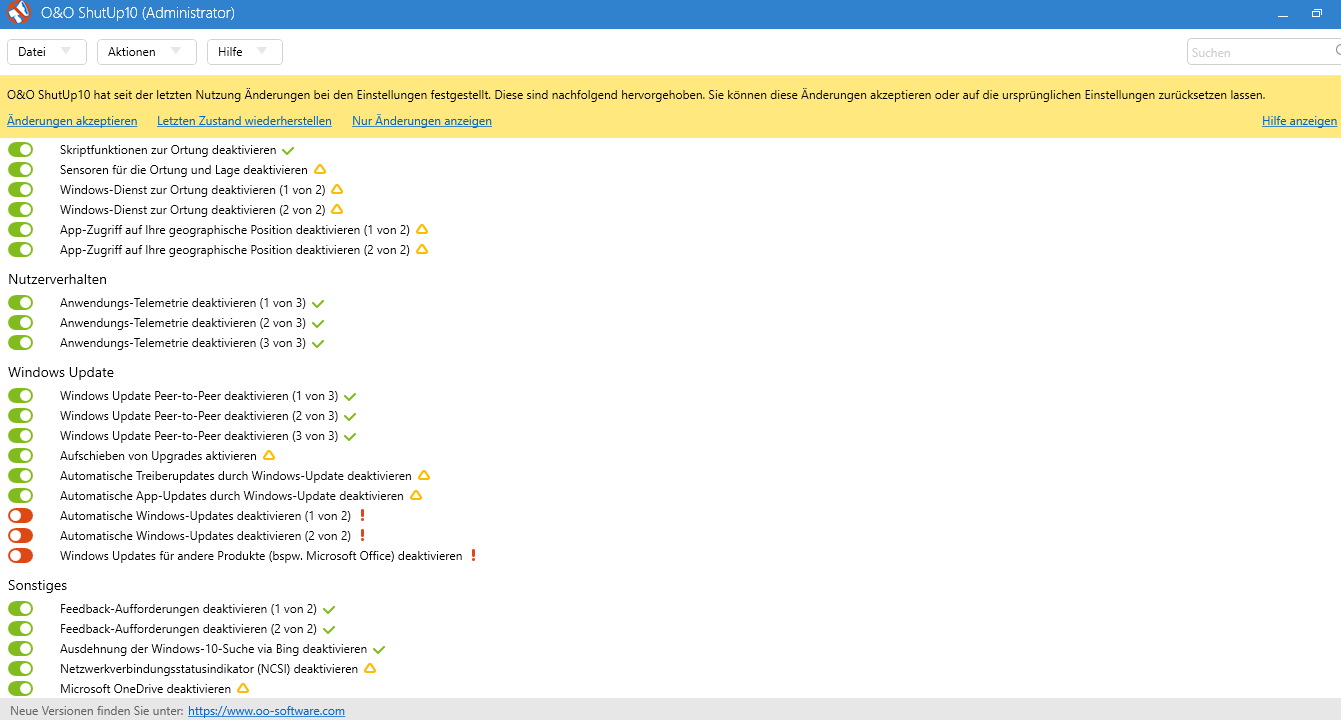Click warning icon for Windows-Dienst zur Ortung (1 von 2)
Viewport: 1341px width, 720px height.
[337, 189]
